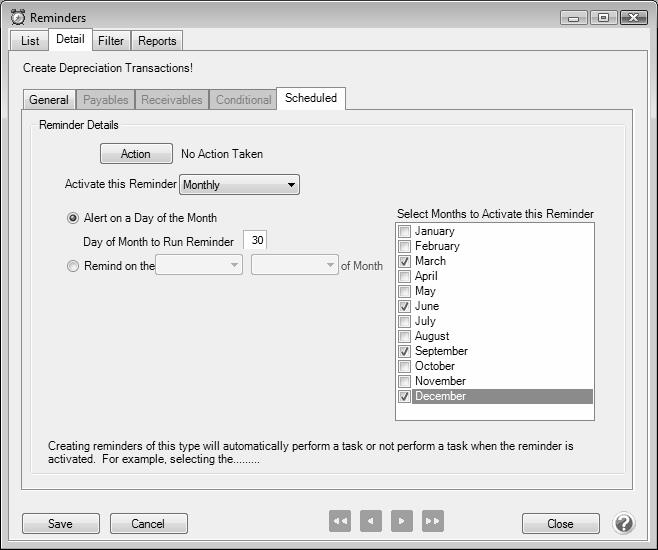Jump to the last record button
Image resolution: width=658 pixels, height=550 pixels.
point(433,521)
